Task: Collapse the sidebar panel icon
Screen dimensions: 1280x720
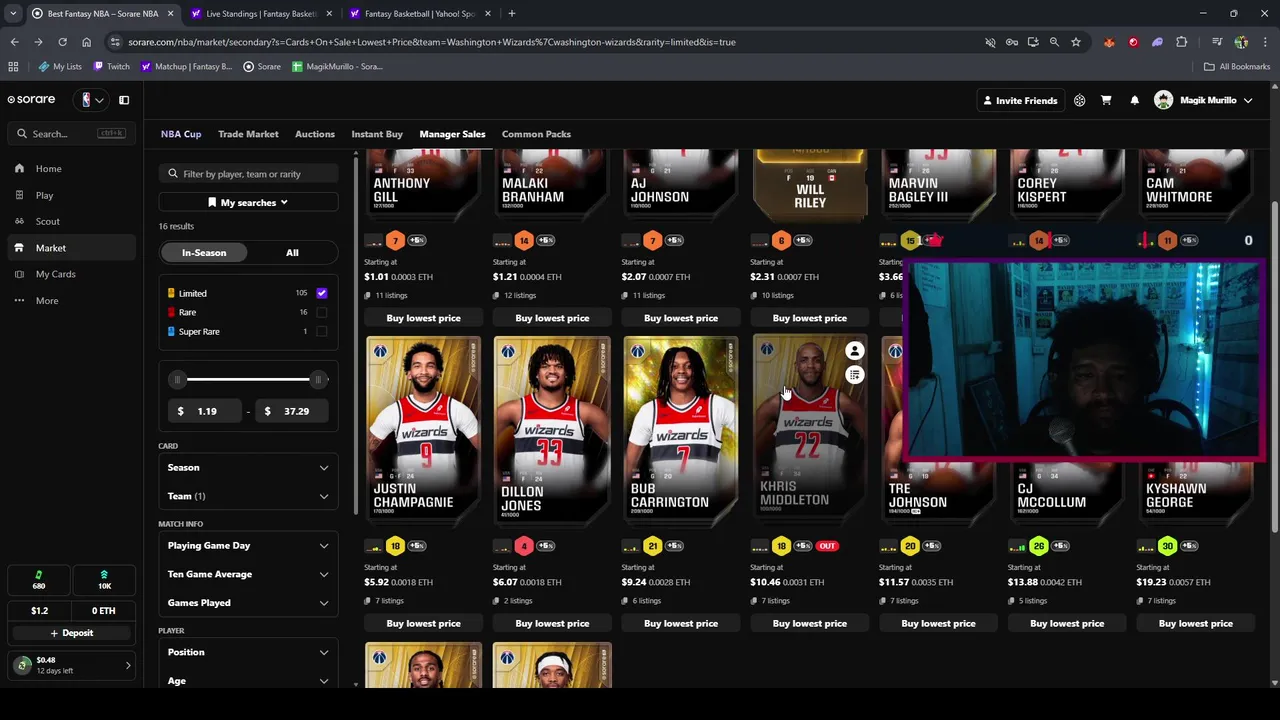Action: coord(124,100)
